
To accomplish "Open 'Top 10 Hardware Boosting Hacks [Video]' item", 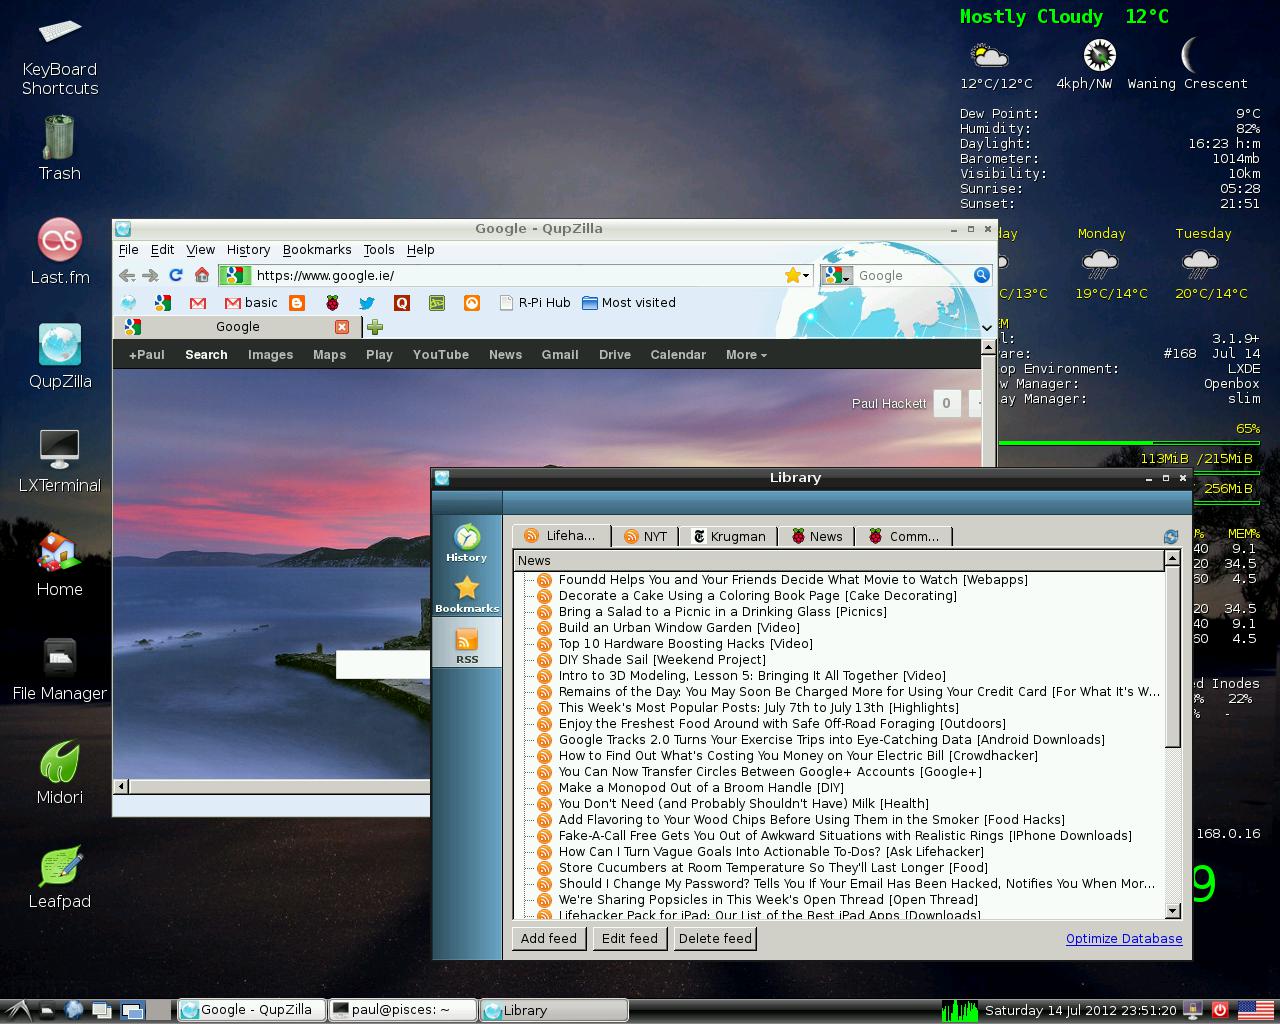I will [x=685, y=644].
